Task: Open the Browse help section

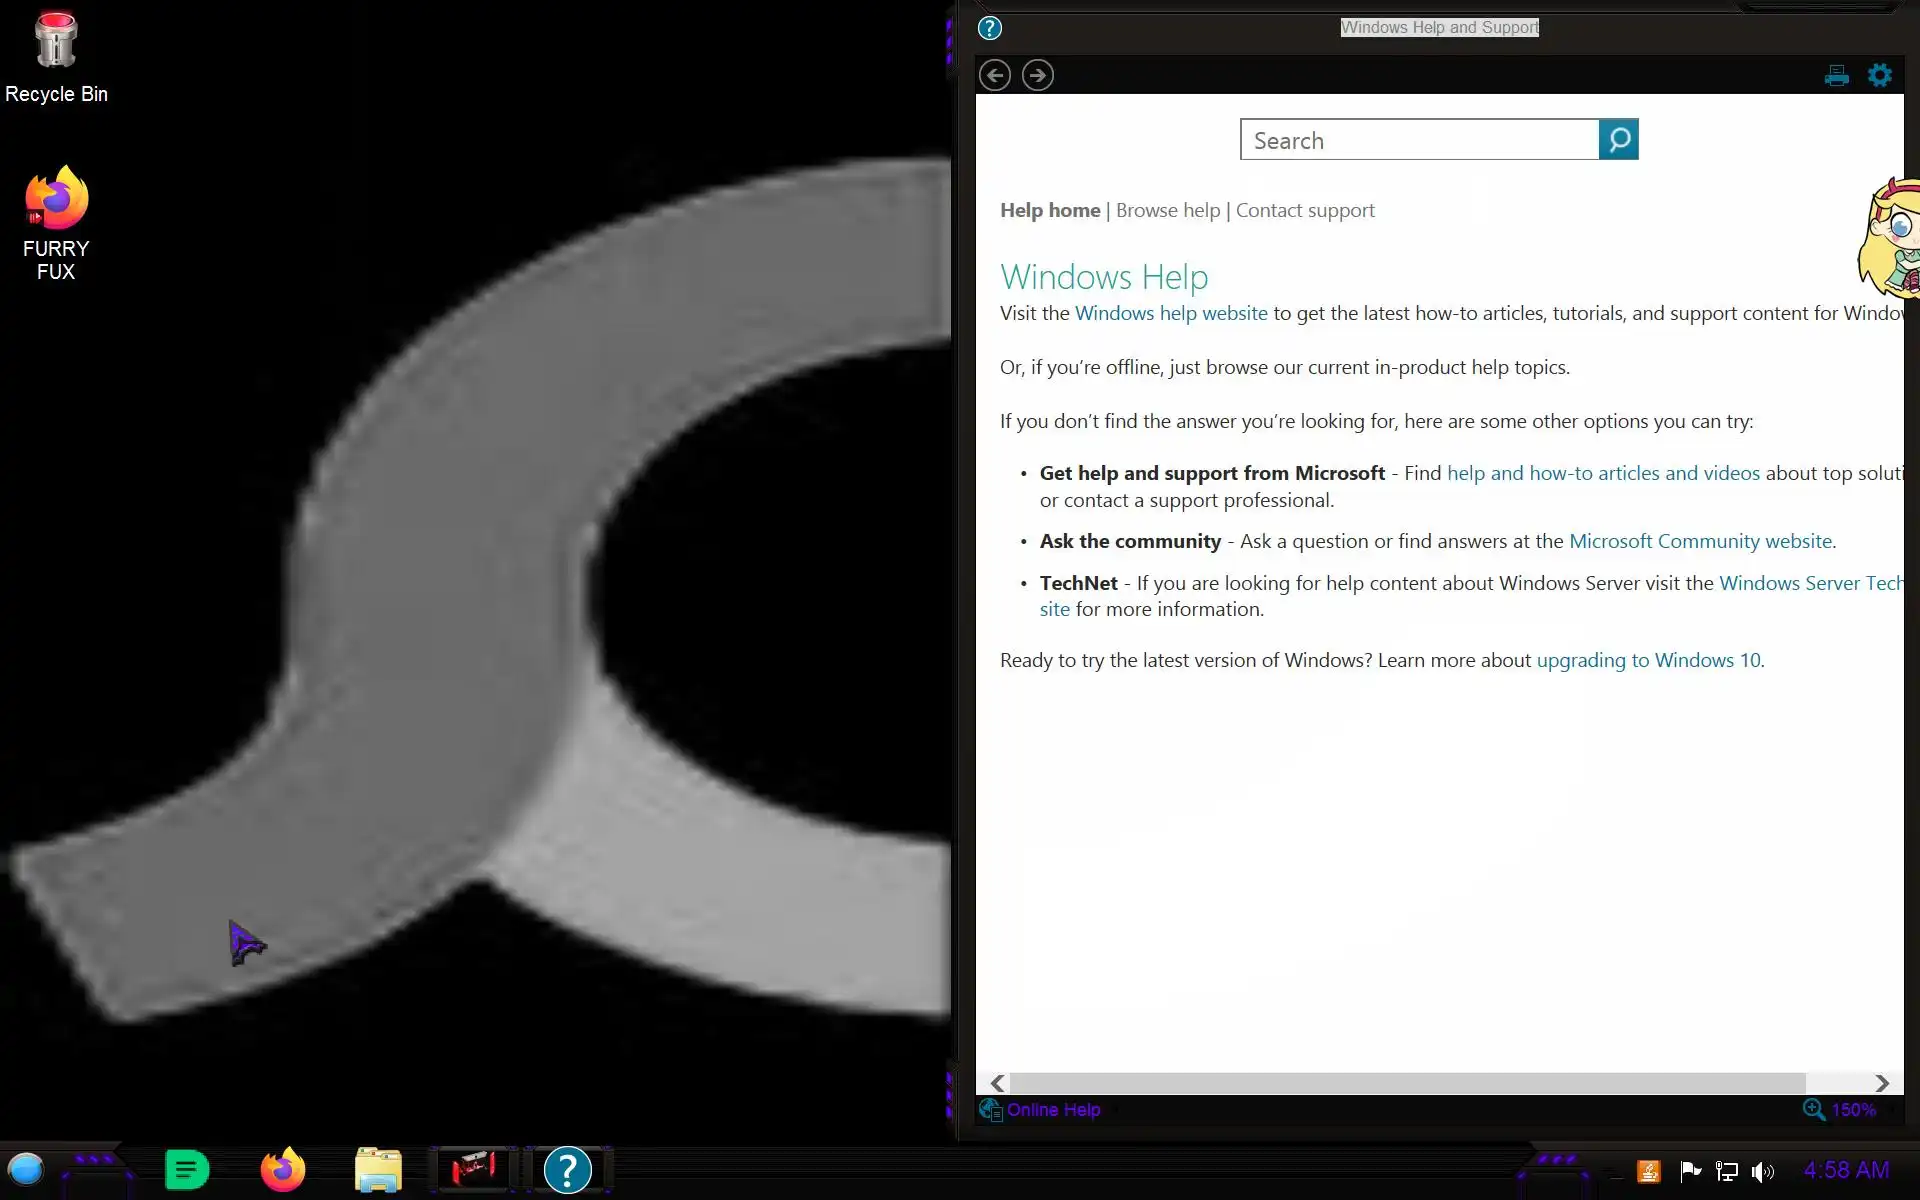Action: (1167, 210)
